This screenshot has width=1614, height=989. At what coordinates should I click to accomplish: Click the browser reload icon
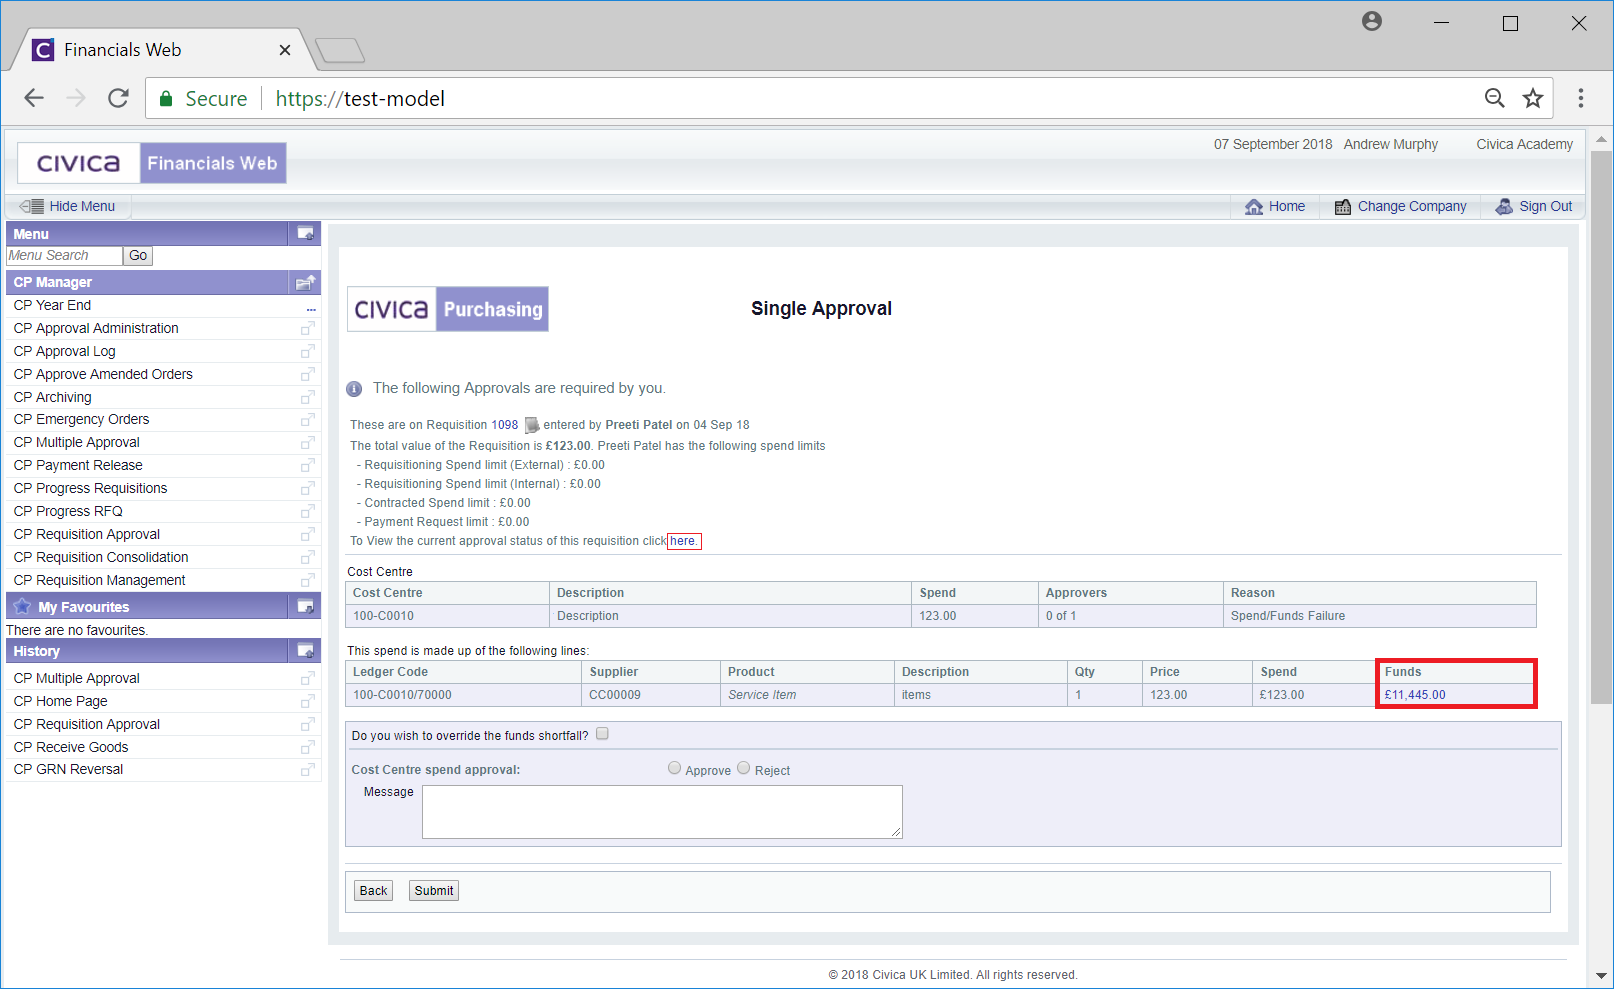(x=118, y=98)
